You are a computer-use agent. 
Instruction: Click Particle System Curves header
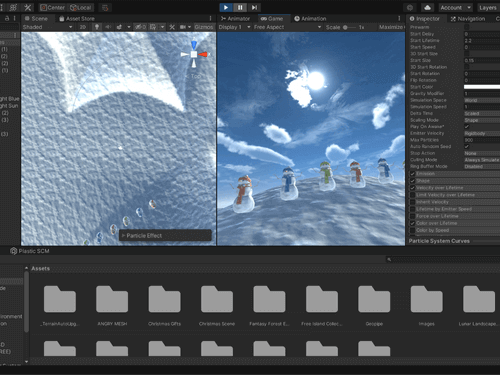pyautogui.click(x=439, y=241)
